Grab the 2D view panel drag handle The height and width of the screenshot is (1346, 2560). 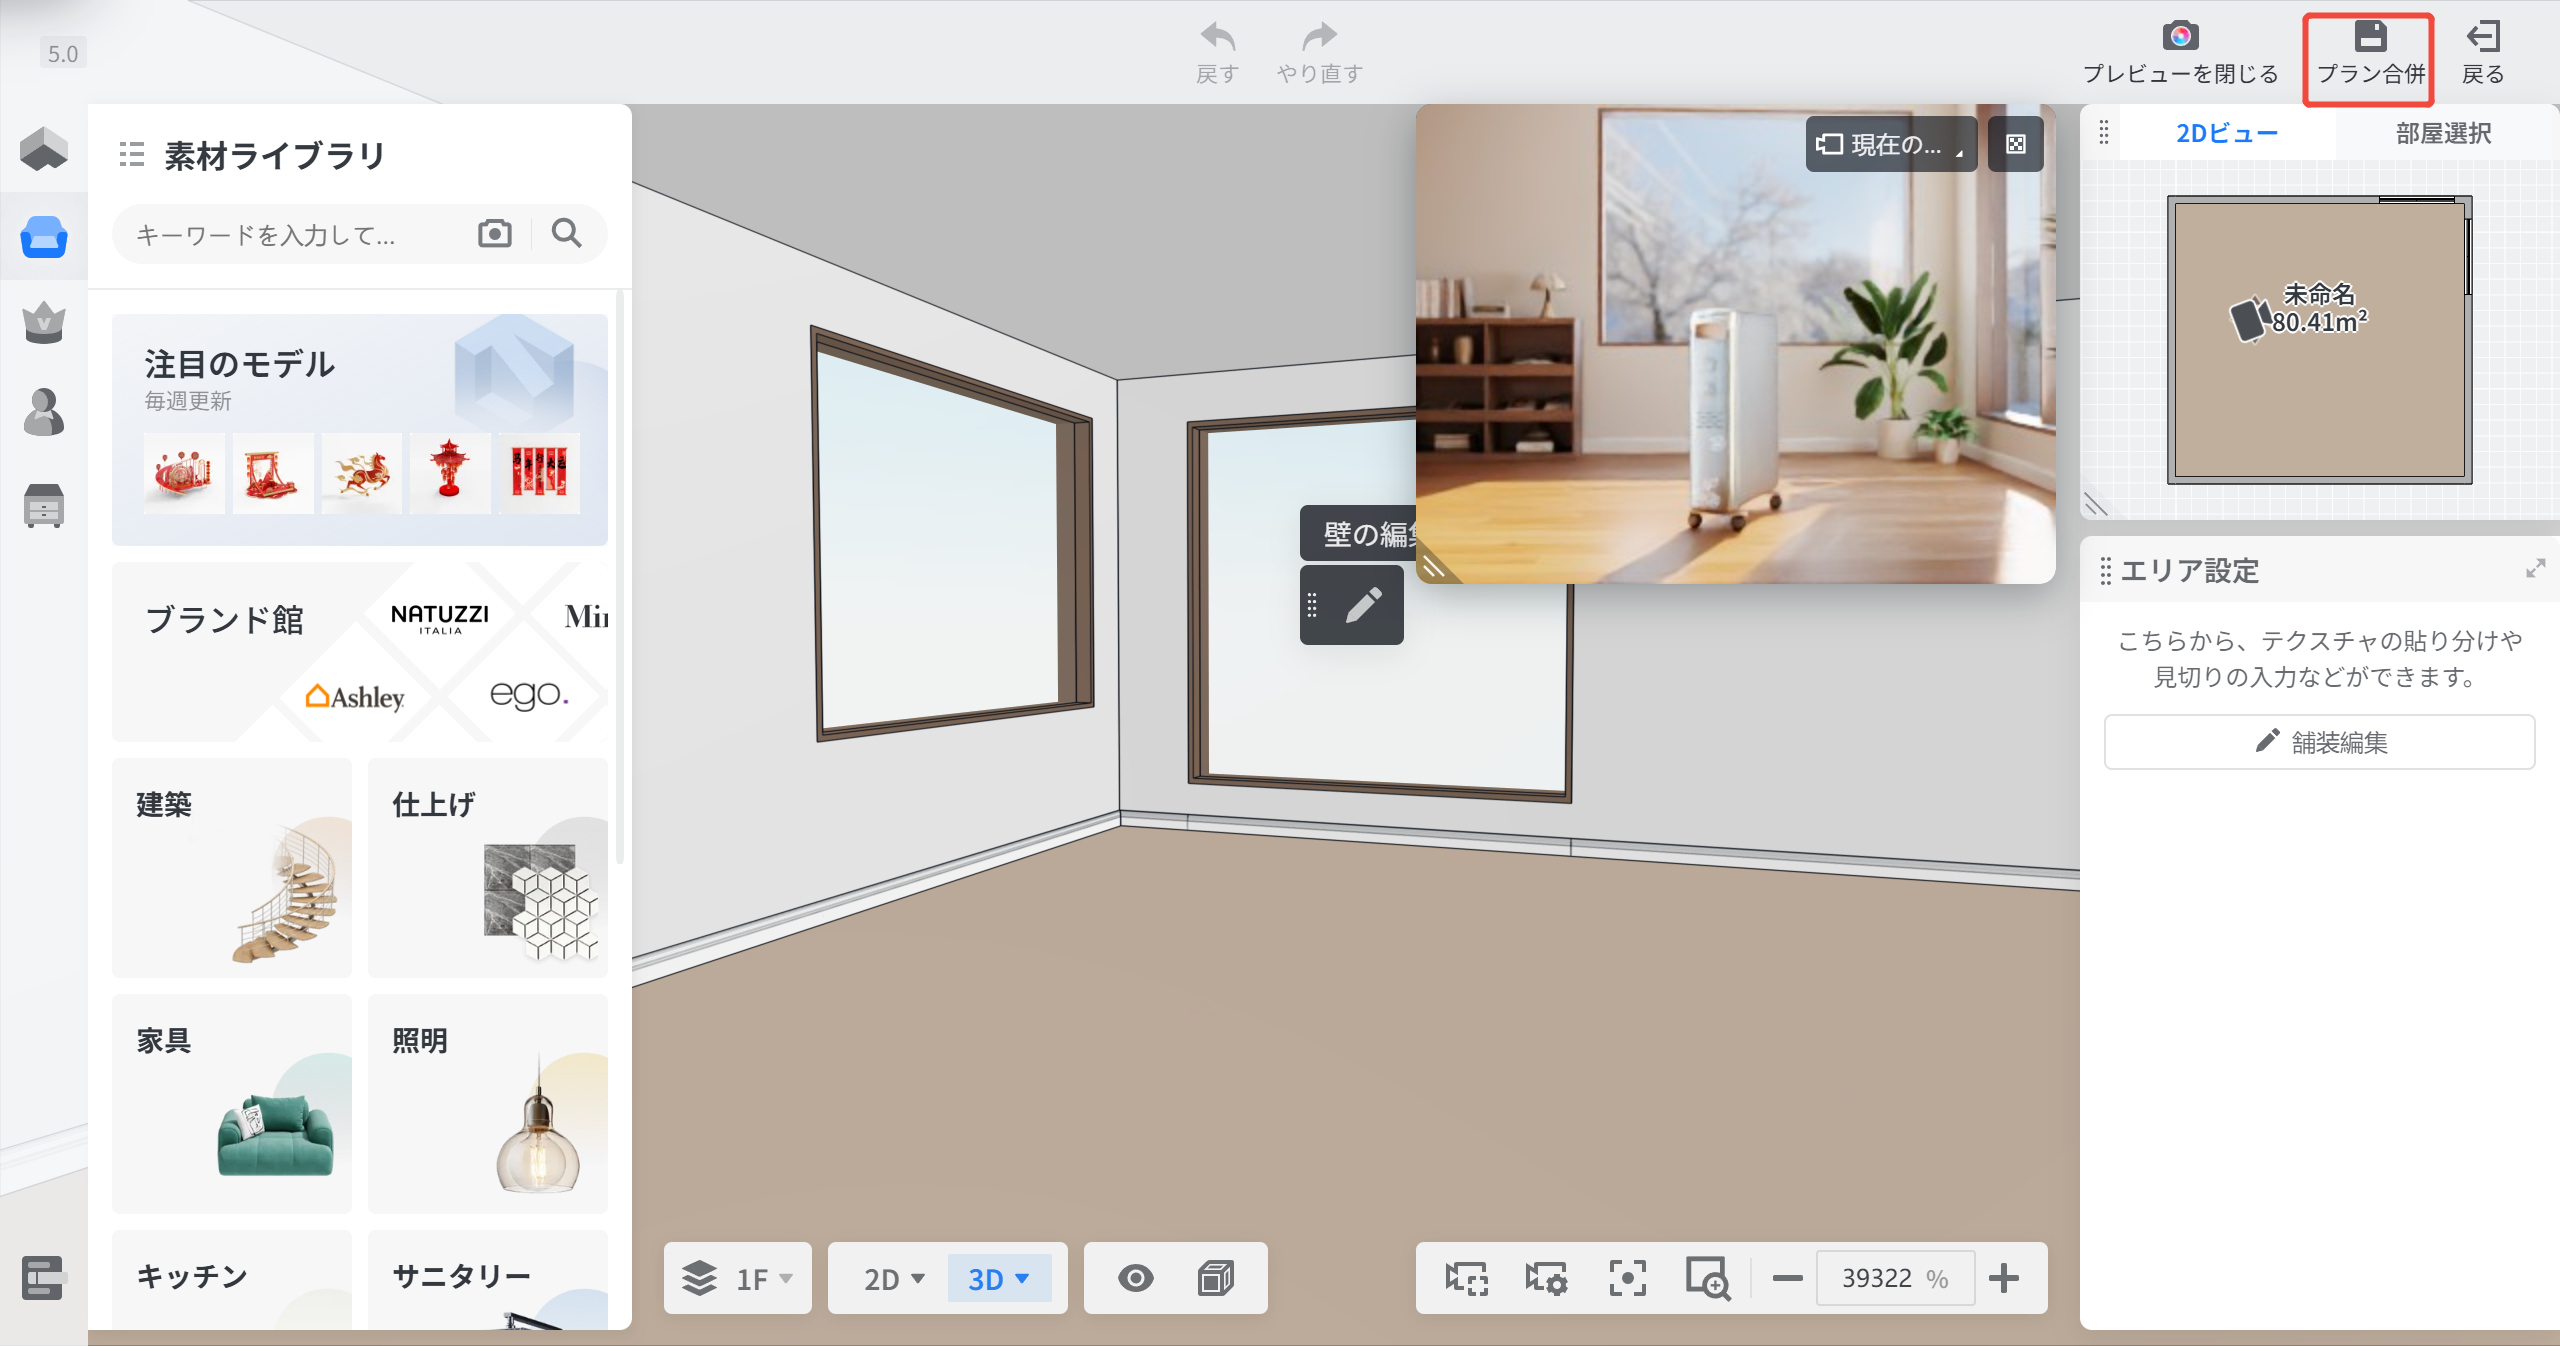click(x=2103, y=132)
